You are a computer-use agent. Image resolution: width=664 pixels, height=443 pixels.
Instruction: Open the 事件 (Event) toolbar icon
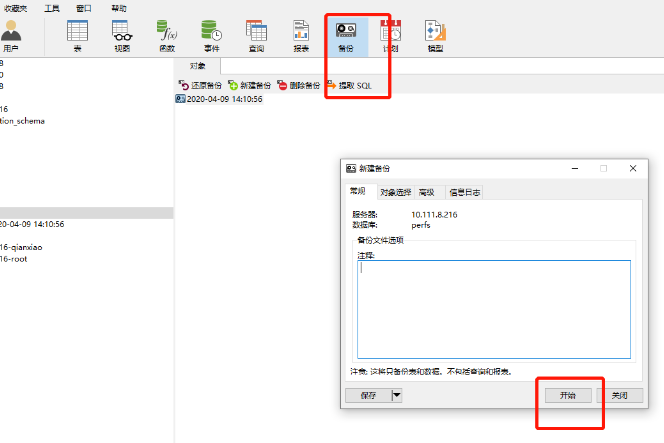[x=211, y=36]
